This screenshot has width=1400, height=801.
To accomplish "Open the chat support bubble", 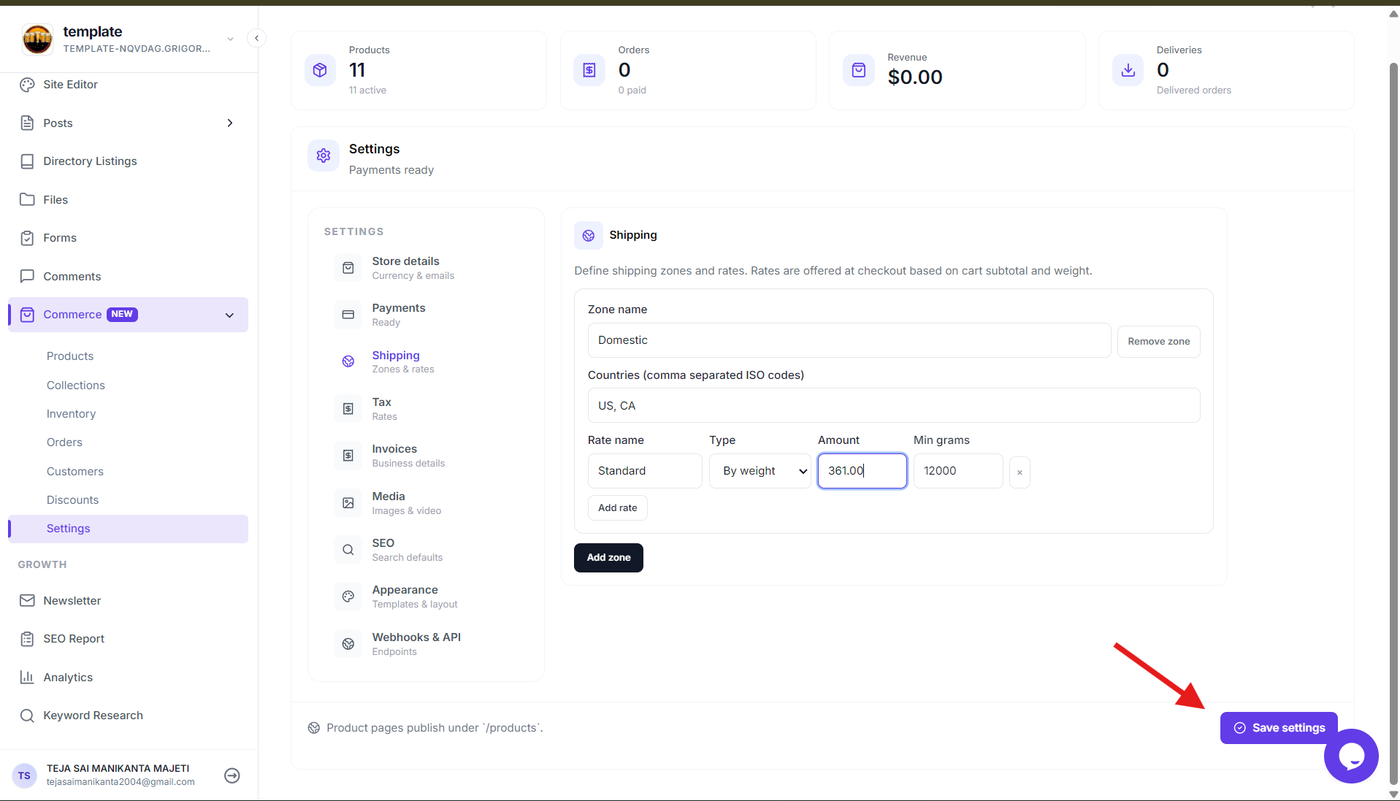I will pos(1351,756).
